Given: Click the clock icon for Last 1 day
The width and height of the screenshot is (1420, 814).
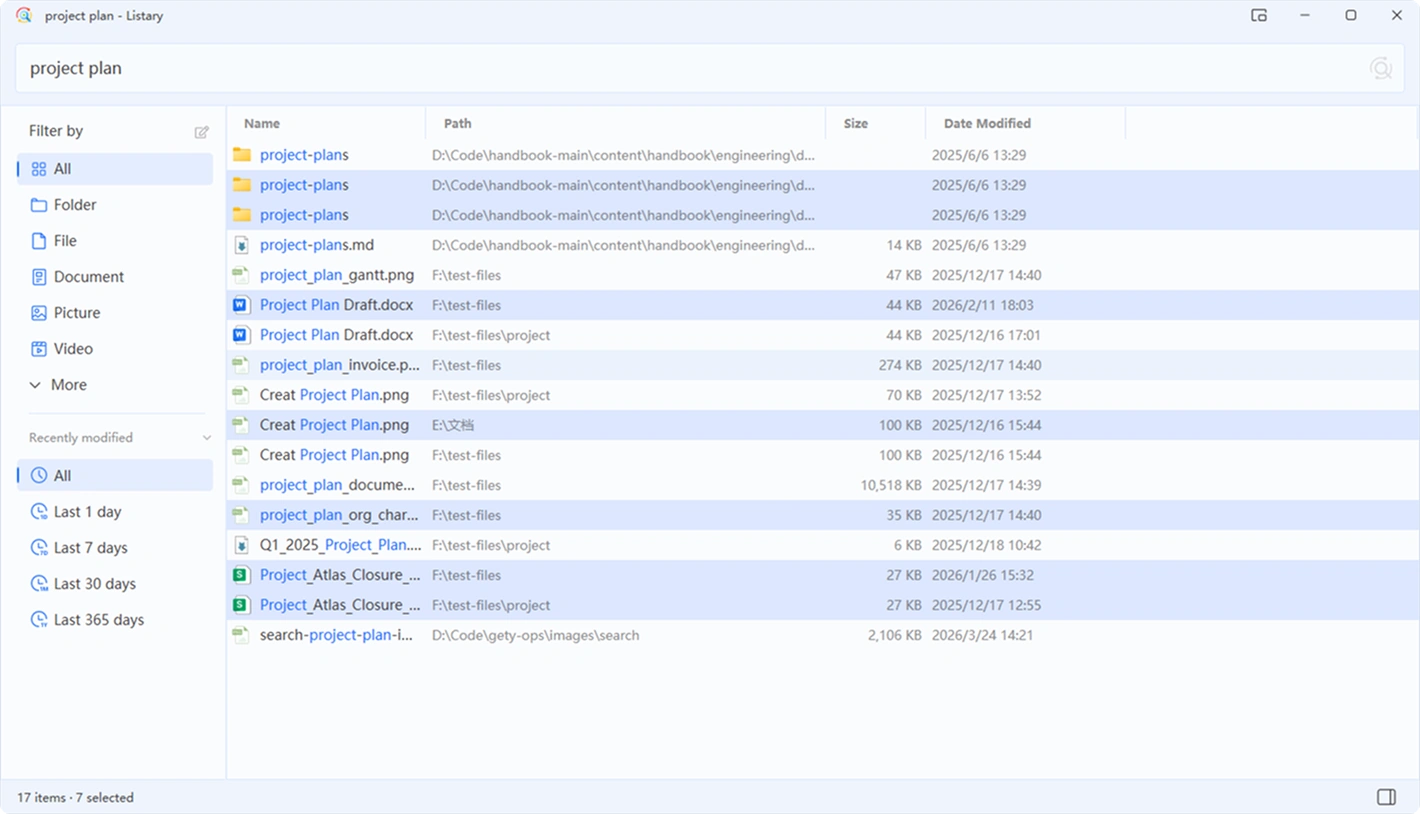Looking at the screenshot, I should [x=39, y=512].
